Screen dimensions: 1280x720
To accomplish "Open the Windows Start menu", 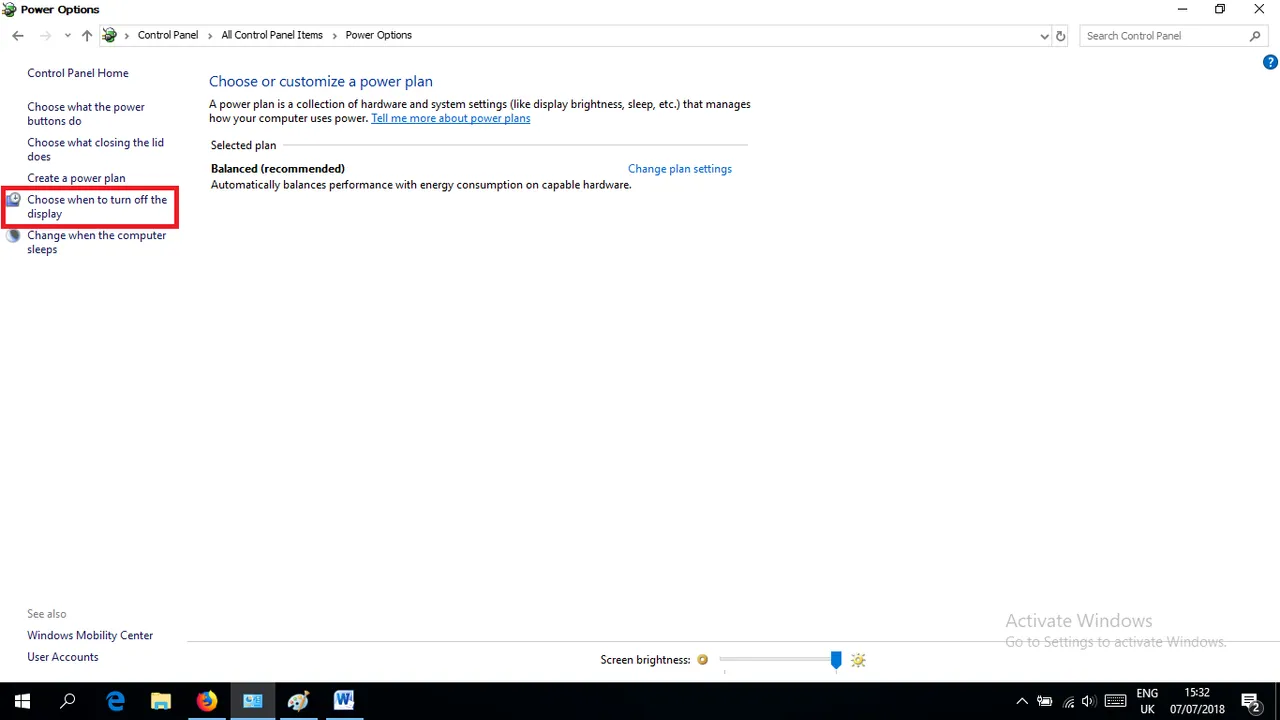I will click(x=22, y=701).
